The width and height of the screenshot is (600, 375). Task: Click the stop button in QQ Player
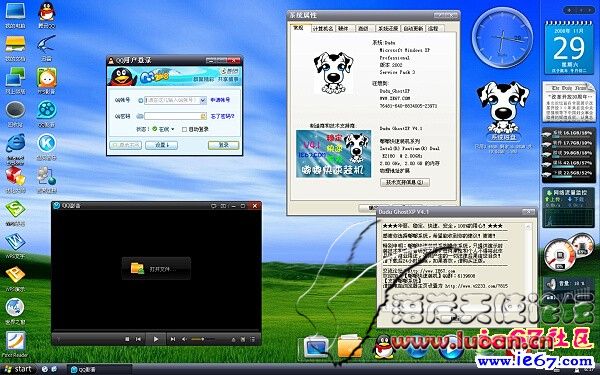pyautogui.click(x=127, y=339)
